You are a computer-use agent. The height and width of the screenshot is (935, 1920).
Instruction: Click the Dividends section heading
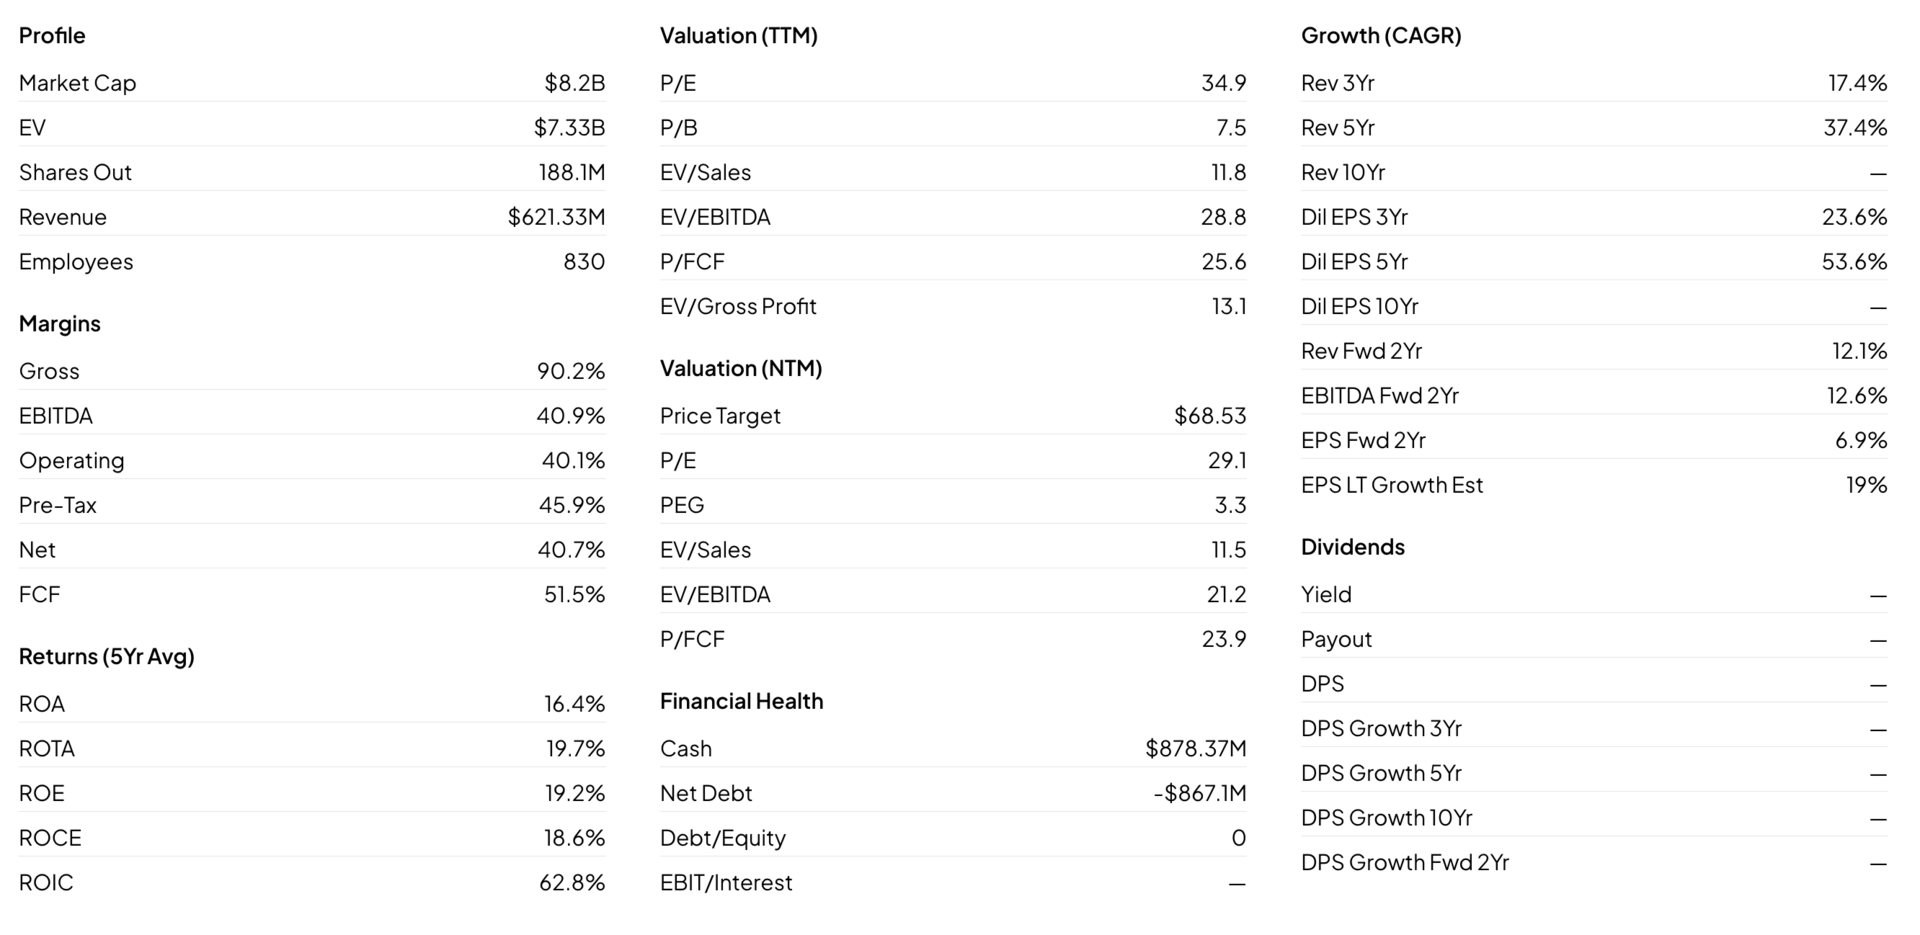point(1352,547)
